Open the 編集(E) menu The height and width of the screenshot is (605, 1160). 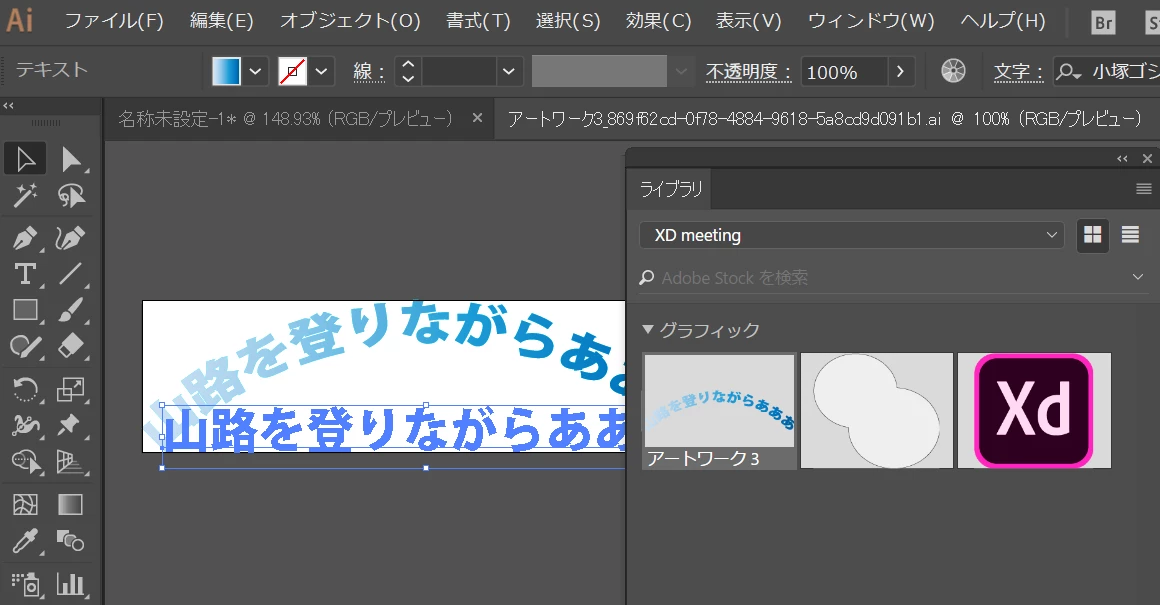(221, 21)
